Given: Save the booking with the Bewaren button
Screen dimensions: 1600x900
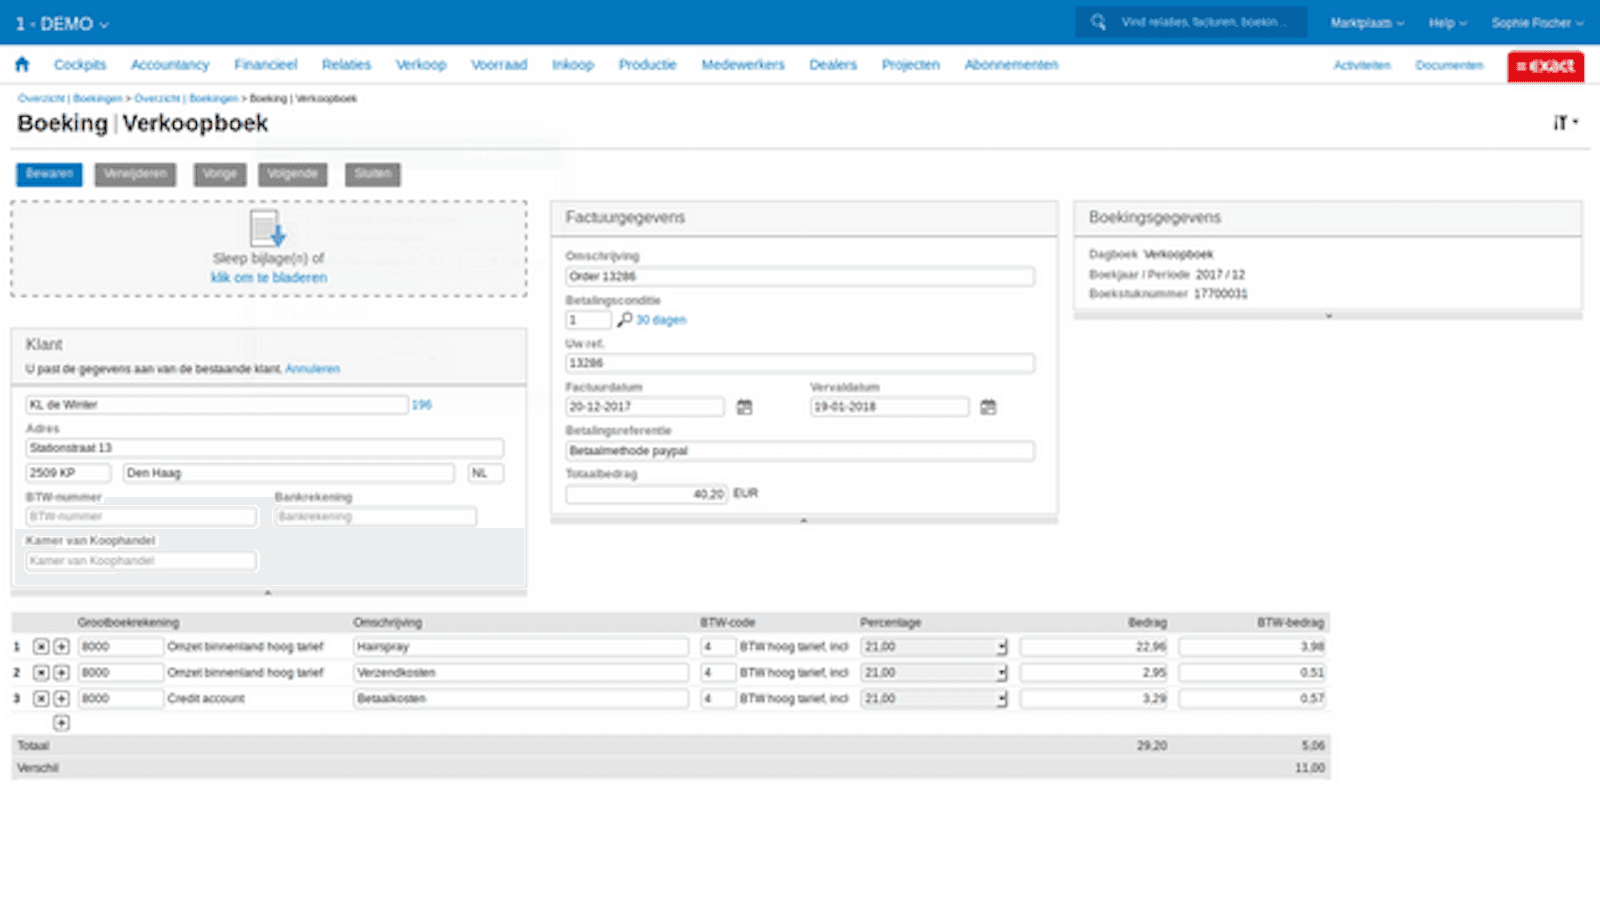Looking at the screenshot, I should [48, 174].
